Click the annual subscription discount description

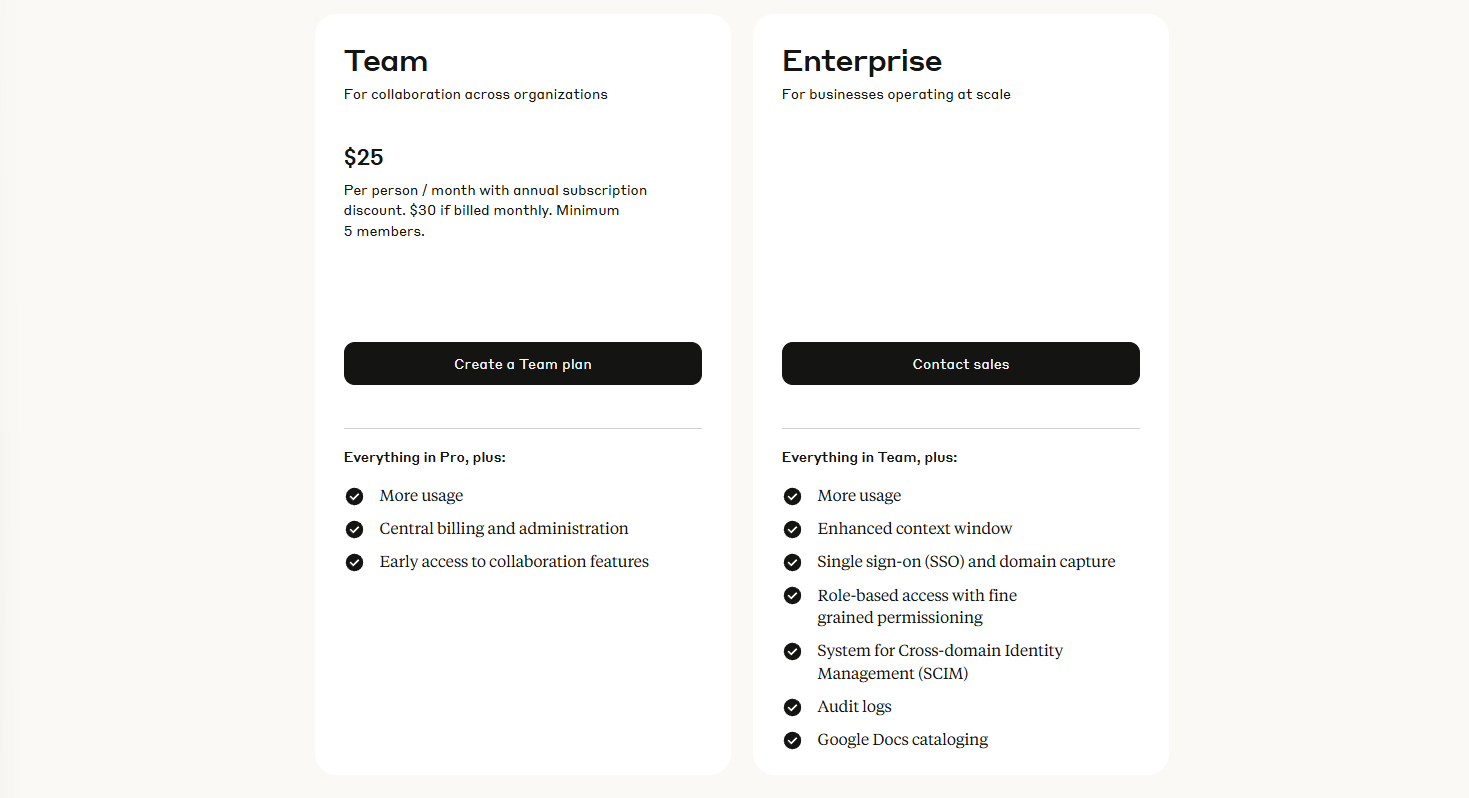495,210
